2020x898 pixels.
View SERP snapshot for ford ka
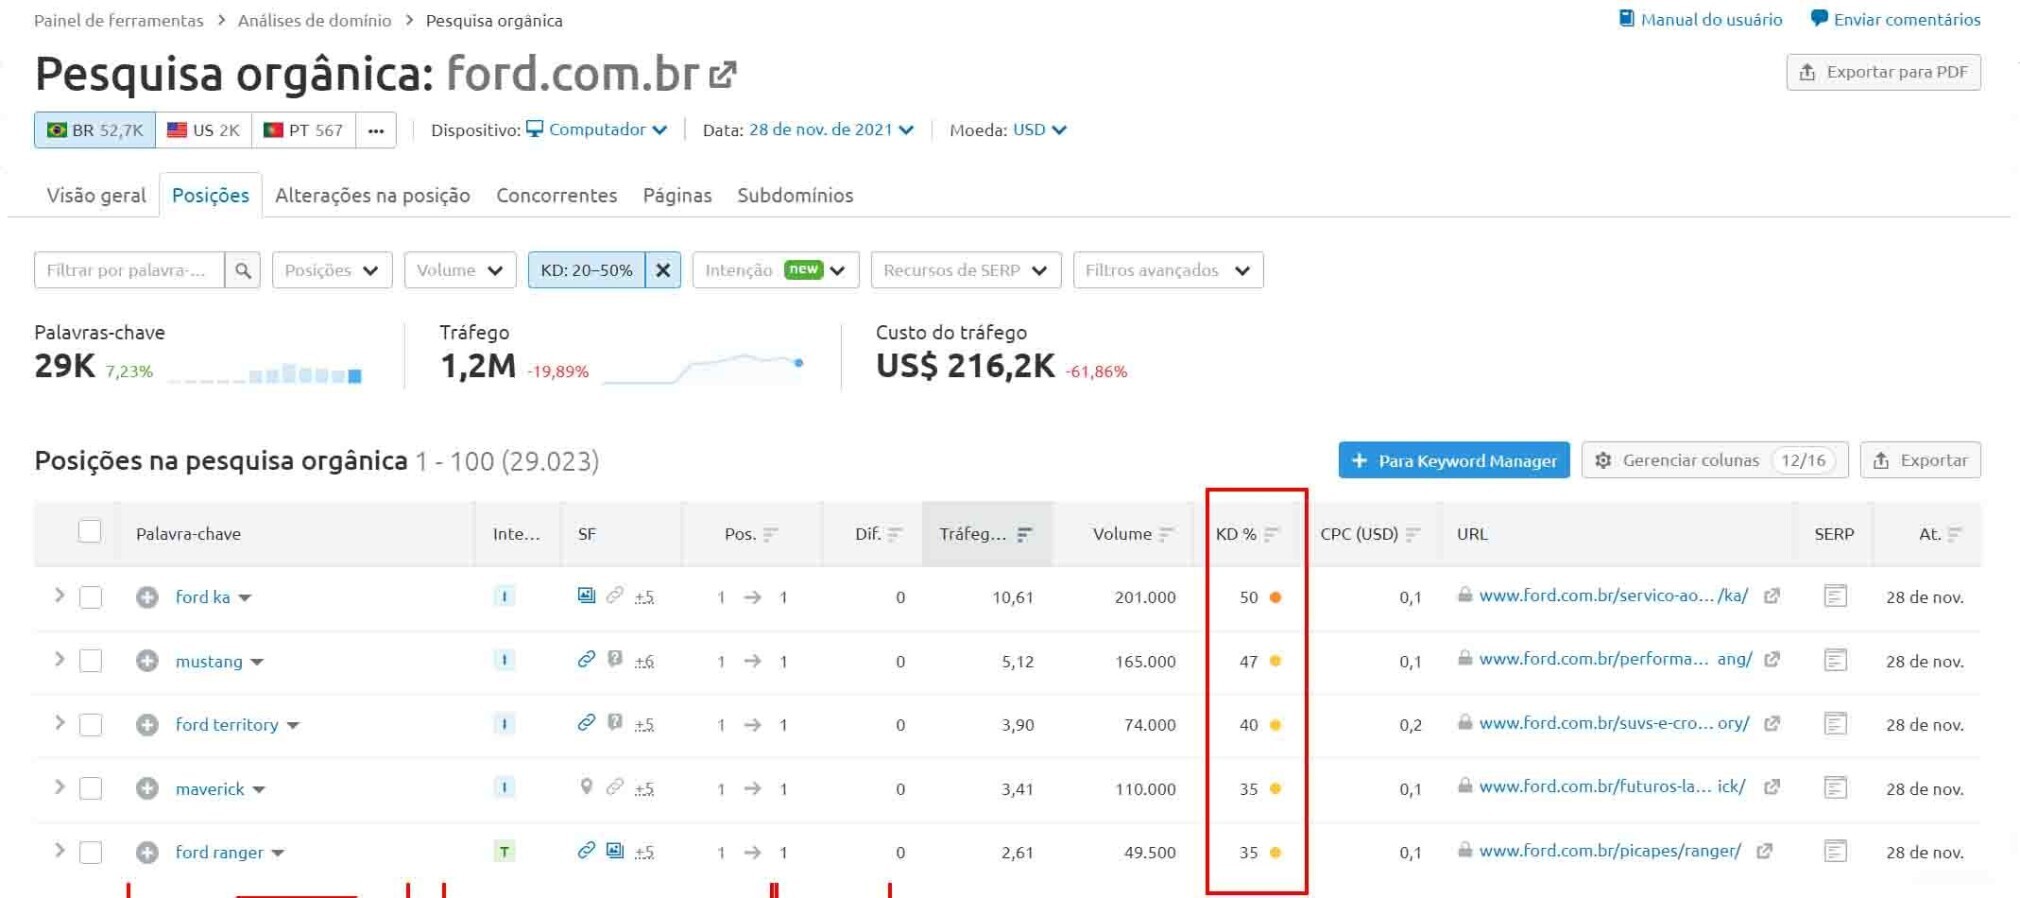(x=1835, y=596)
